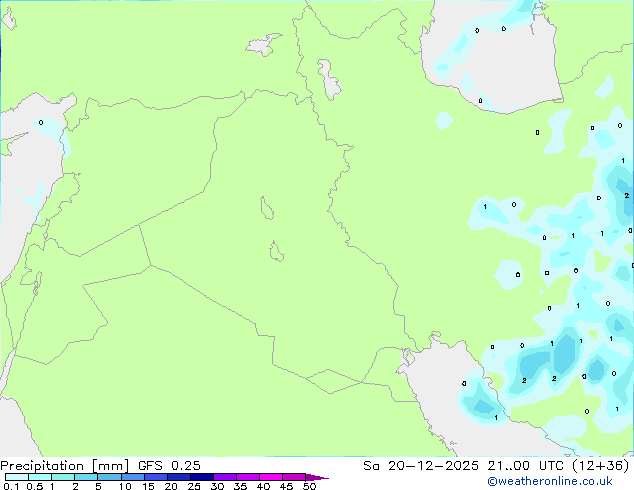The height and width of the screenshot is (490, 634).
Task: Pick the 20–25 mm dark blue swatch
Action: (178, 477)
